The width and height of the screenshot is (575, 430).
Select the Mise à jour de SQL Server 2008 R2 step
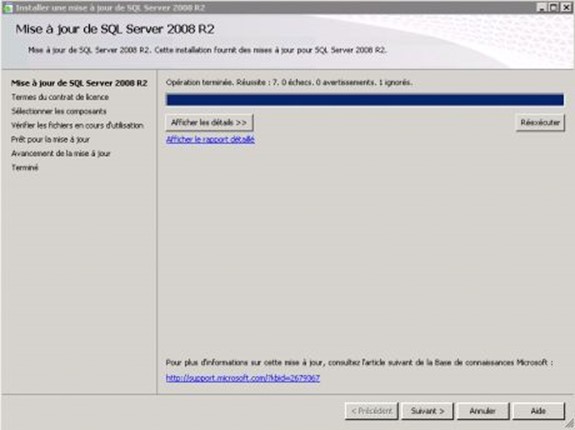coord(79,83)
